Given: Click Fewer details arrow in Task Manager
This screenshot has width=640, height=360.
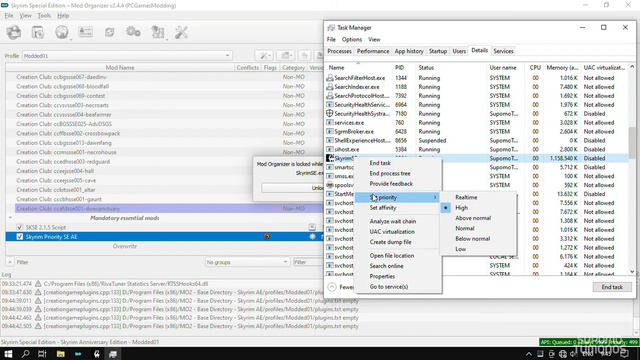Looking at the screenshot, I should [x=332, y=287].
